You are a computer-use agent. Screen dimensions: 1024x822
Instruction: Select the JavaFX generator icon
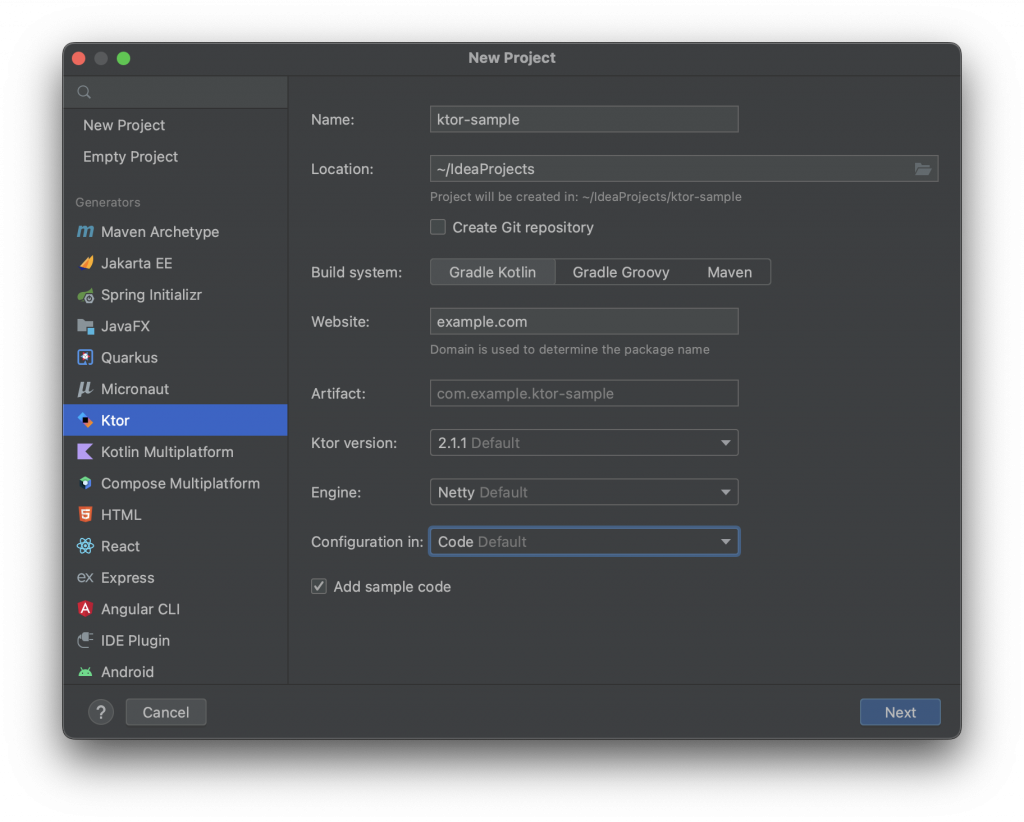coord(86,326)
